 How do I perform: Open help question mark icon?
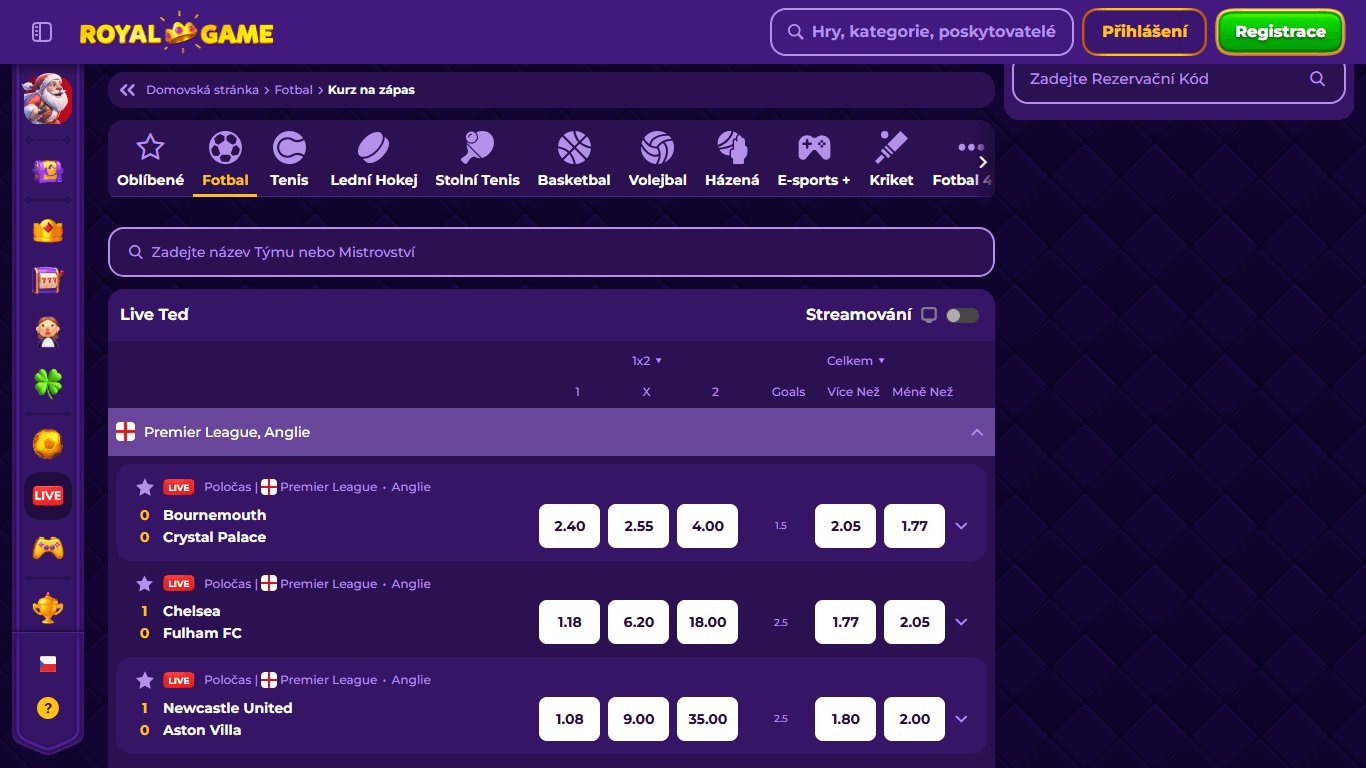pos(48,708)
